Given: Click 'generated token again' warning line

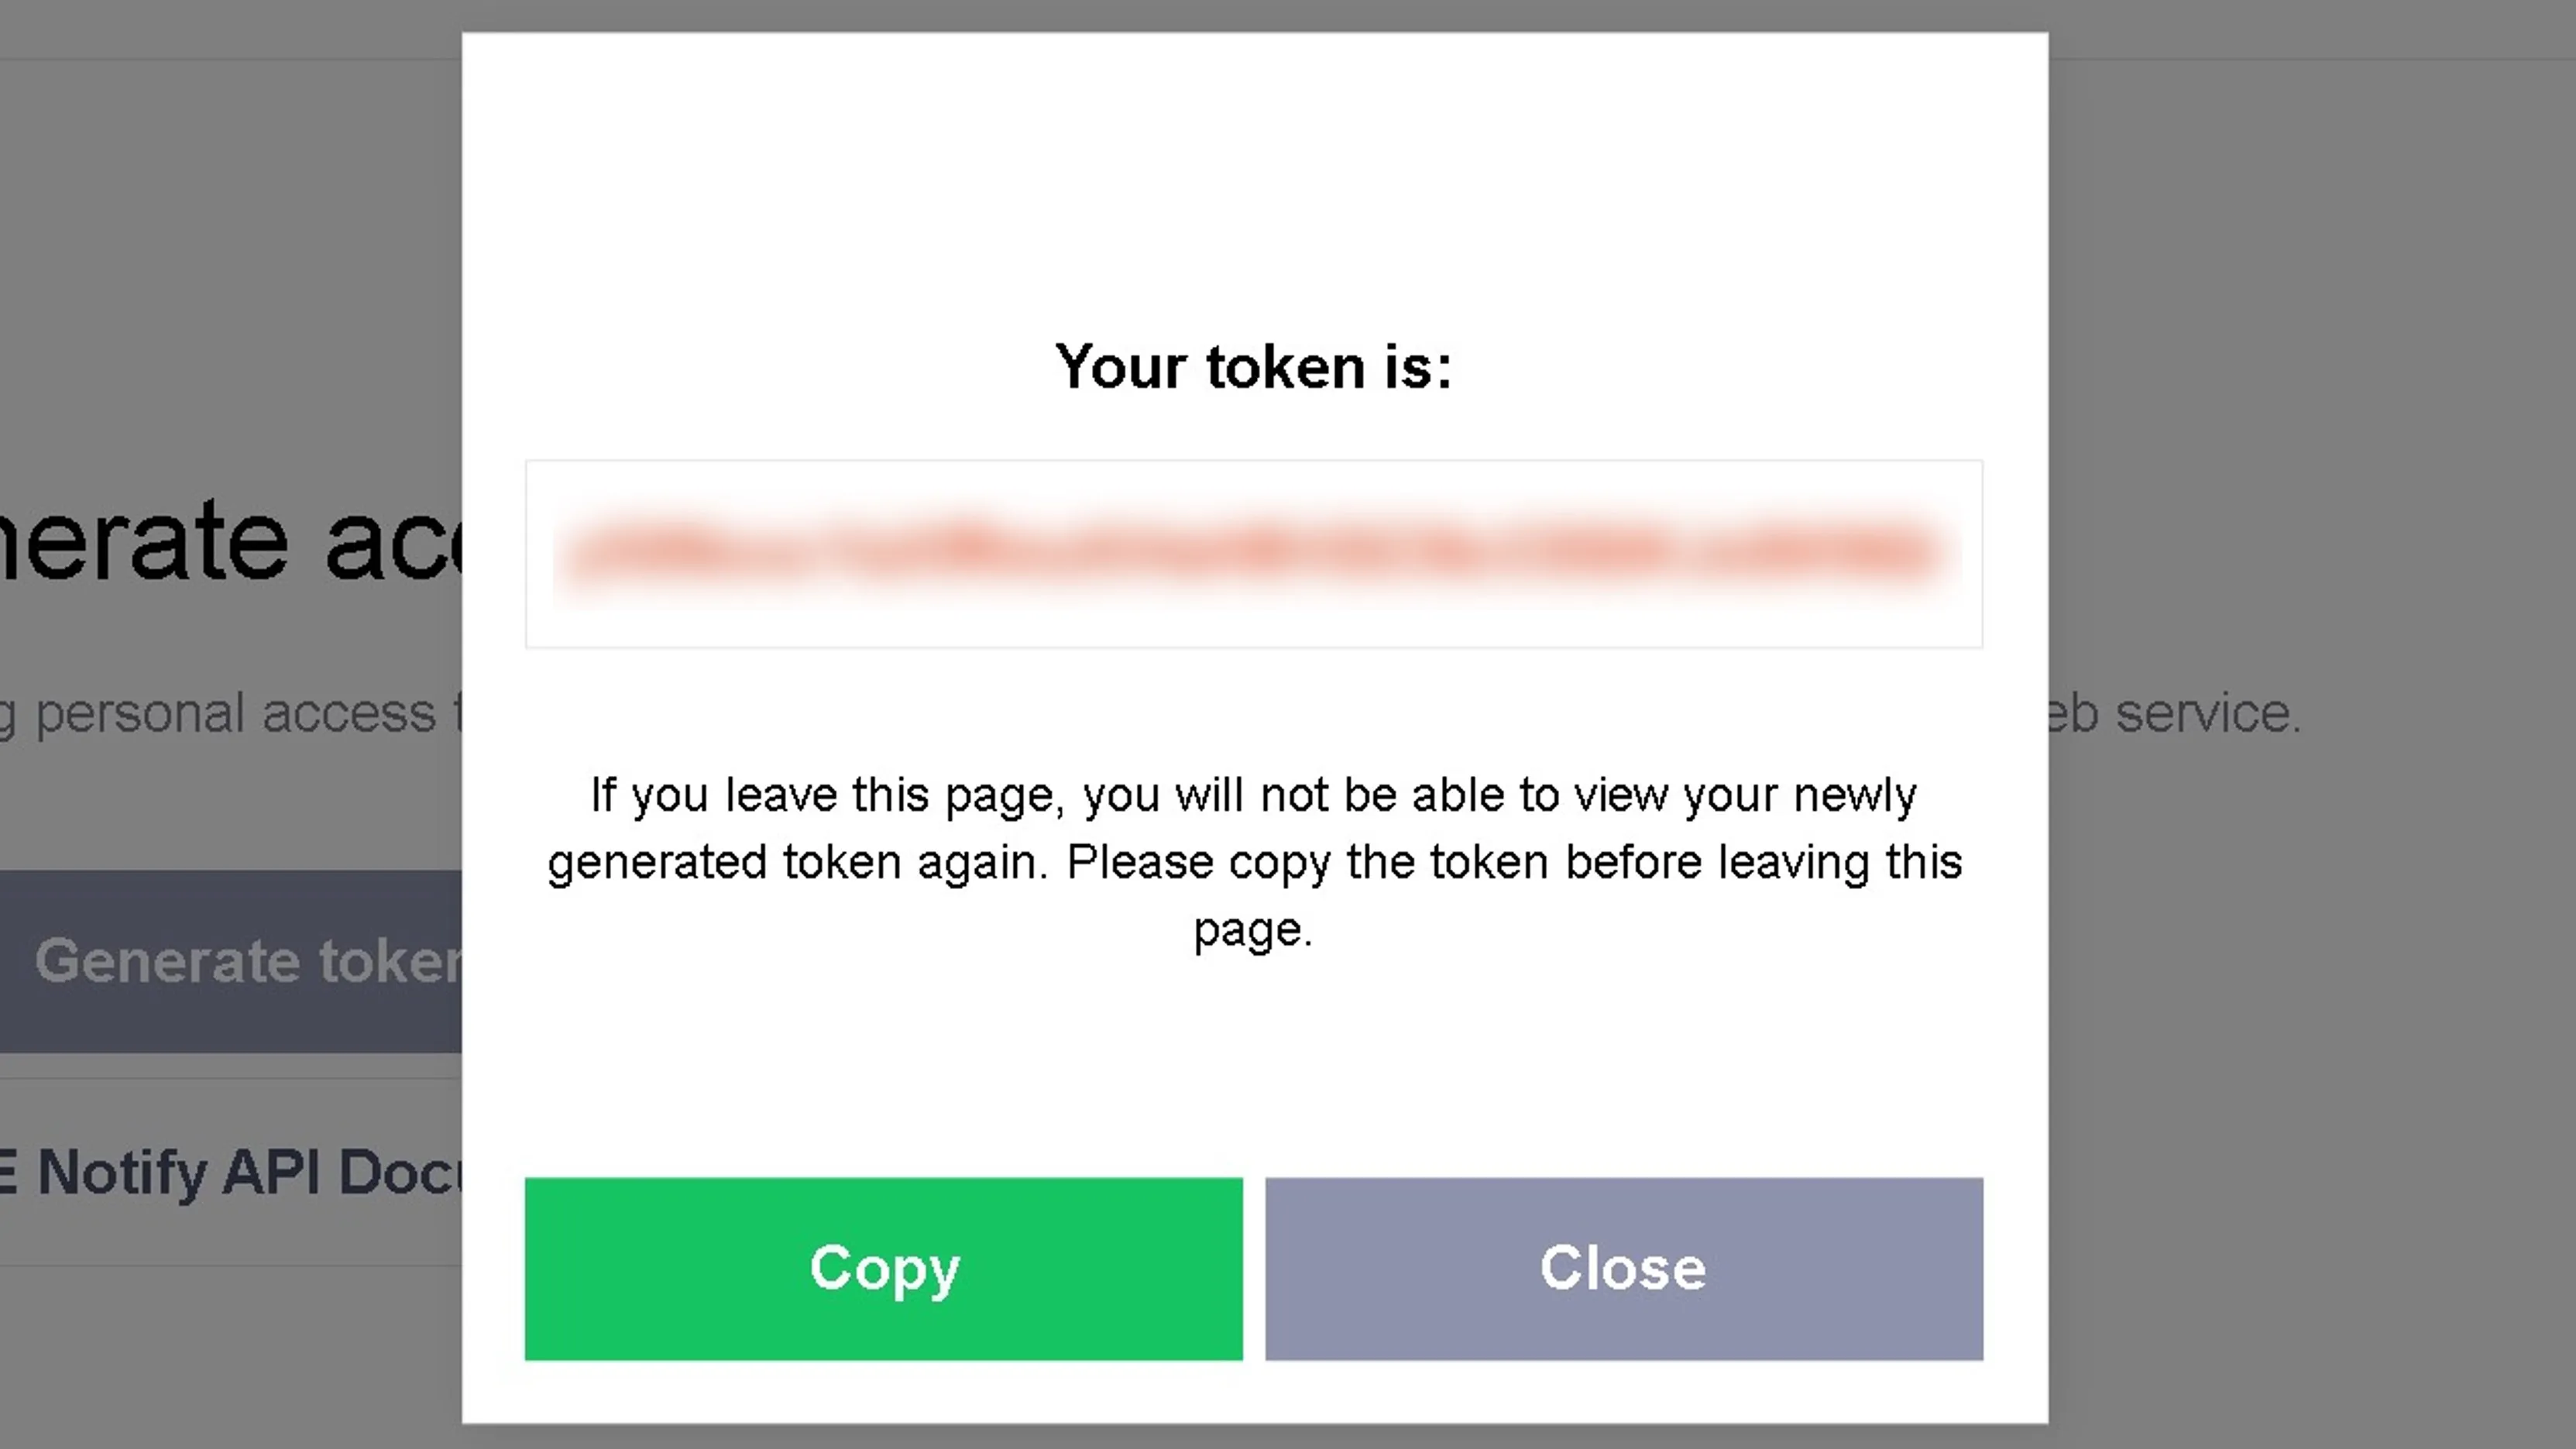Looking at the screenshot, I should pyautogui.click(x=1253, y=862).
